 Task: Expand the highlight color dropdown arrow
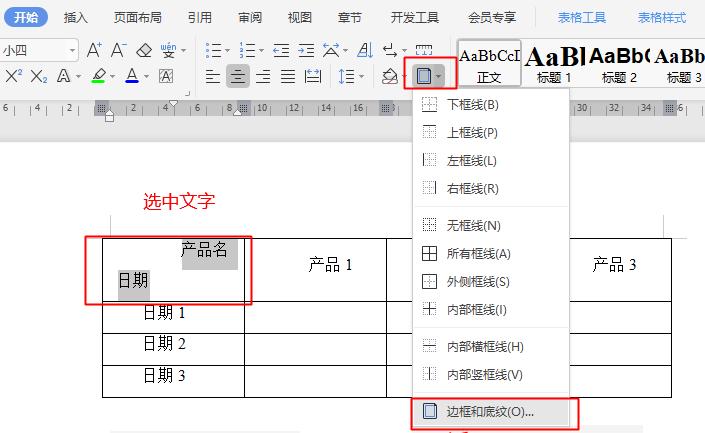[x=112, y=76]
